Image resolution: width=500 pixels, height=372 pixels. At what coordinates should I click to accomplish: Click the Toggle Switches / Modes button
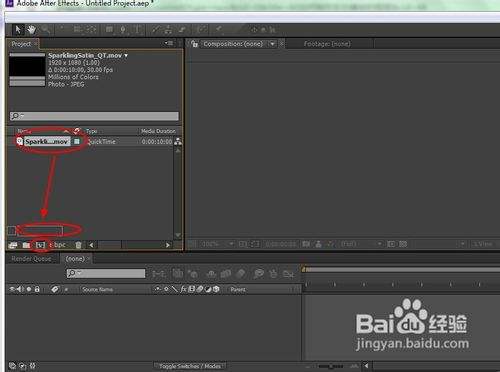(190, 366)
